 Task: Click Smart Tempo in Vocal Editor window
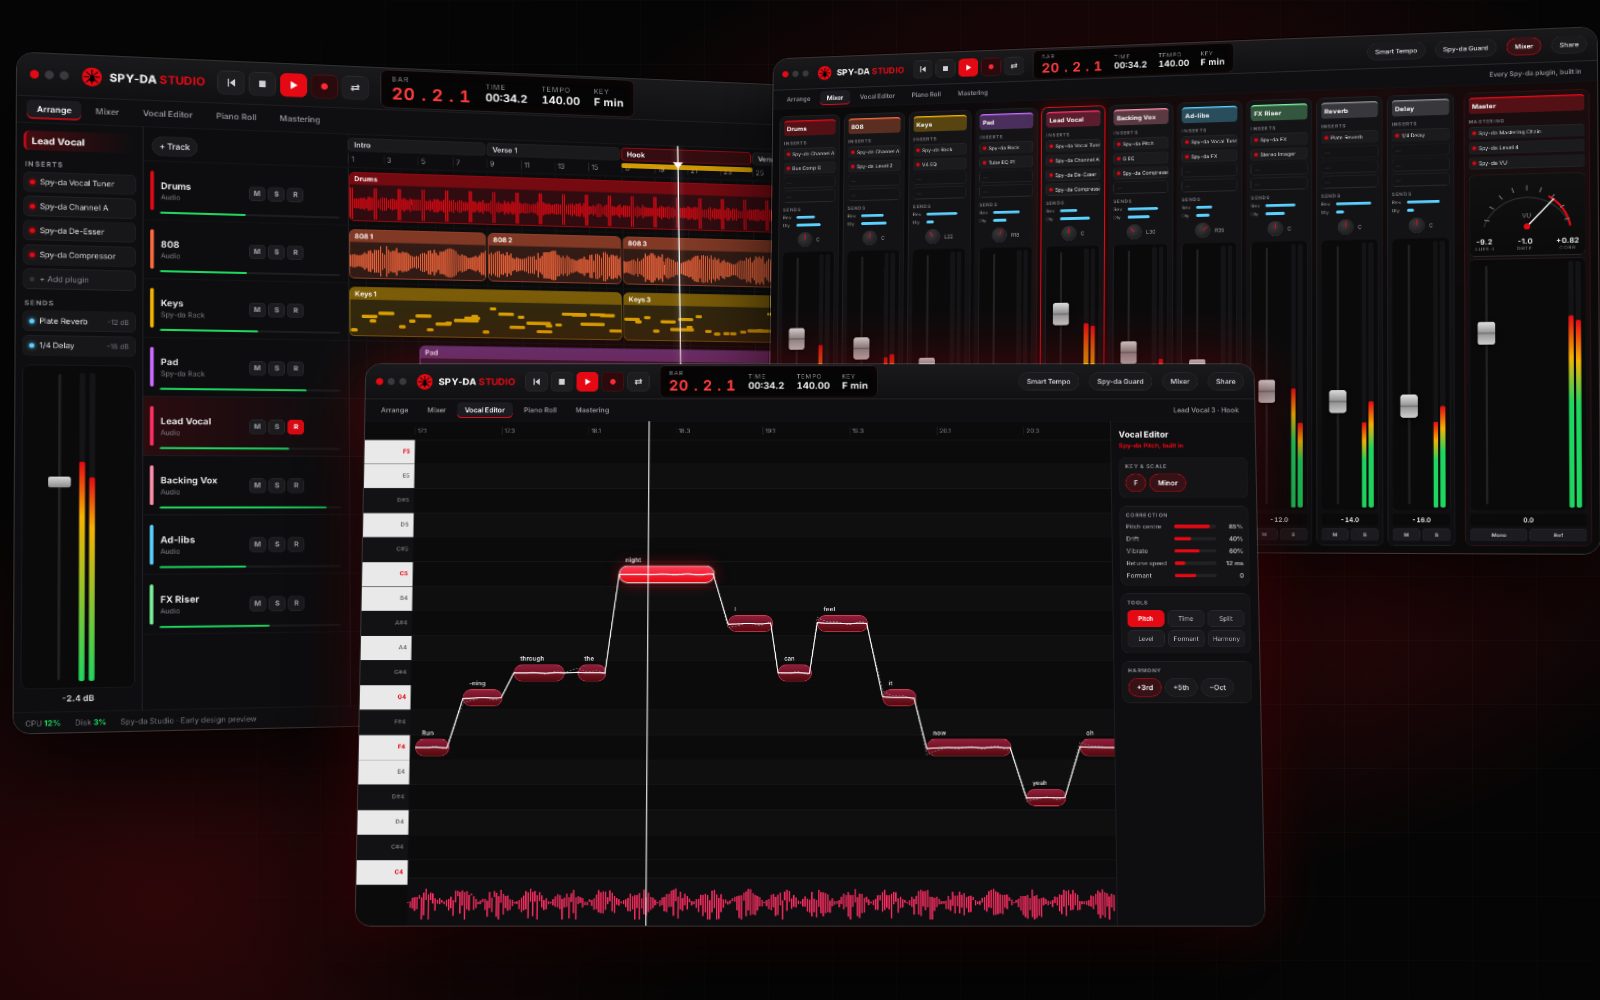coord(1048,381)
